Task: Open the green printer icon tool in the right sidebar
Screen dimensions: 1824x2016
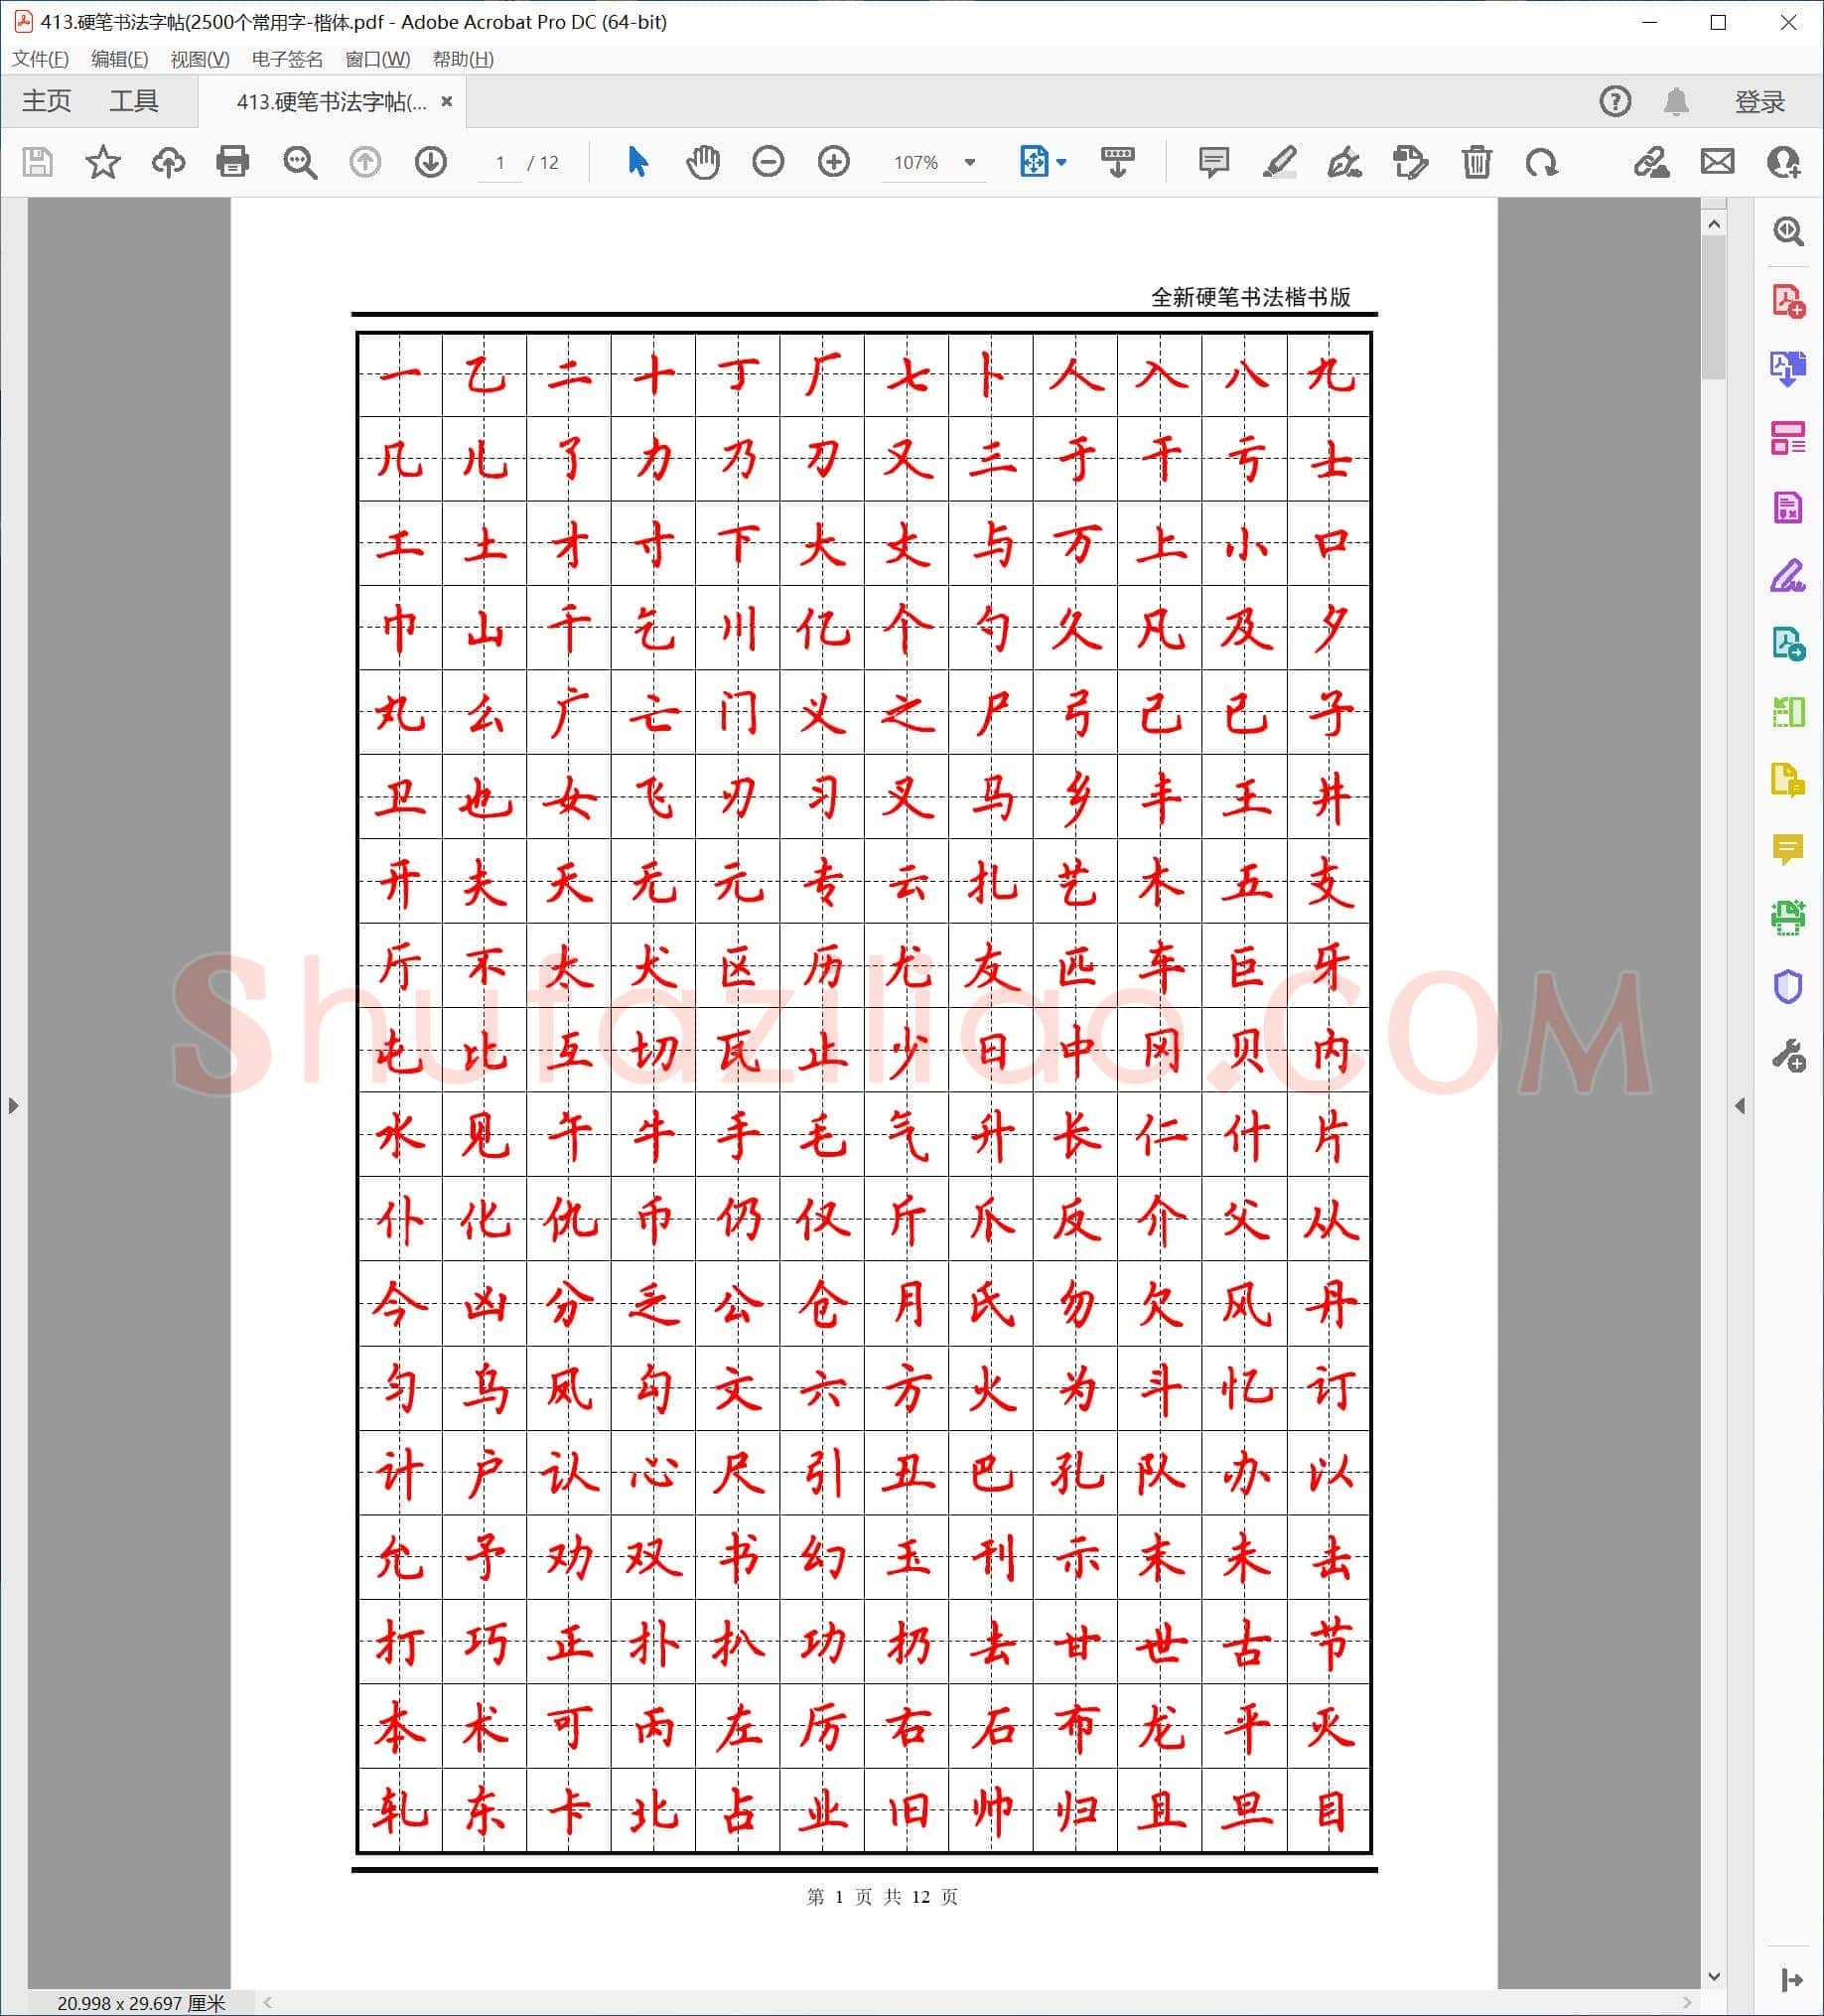Action: tap(1788, 918)
